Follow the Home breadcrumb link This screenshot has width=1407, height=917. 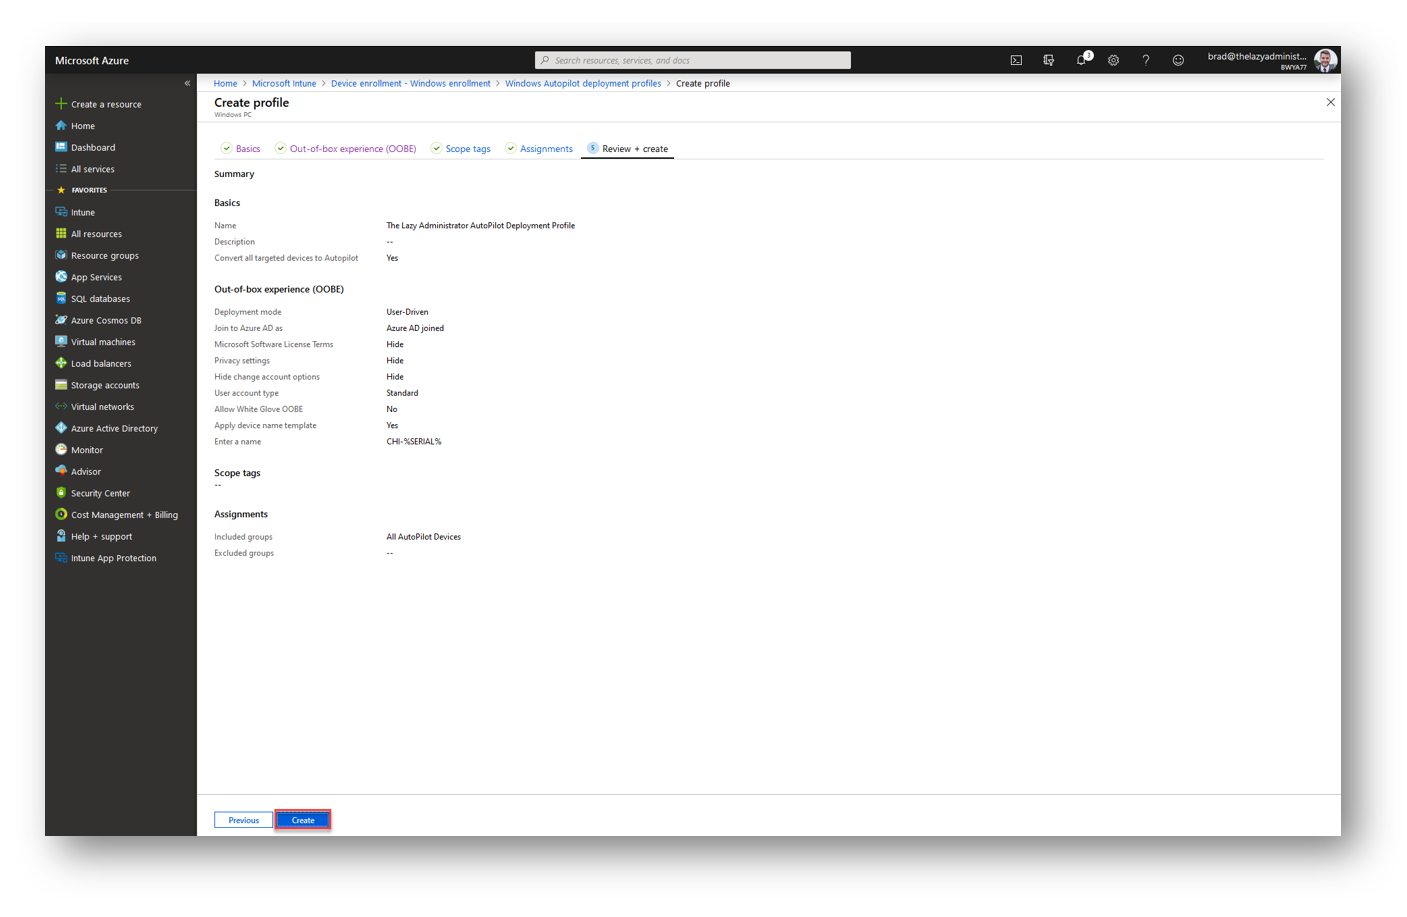point(225,83)
